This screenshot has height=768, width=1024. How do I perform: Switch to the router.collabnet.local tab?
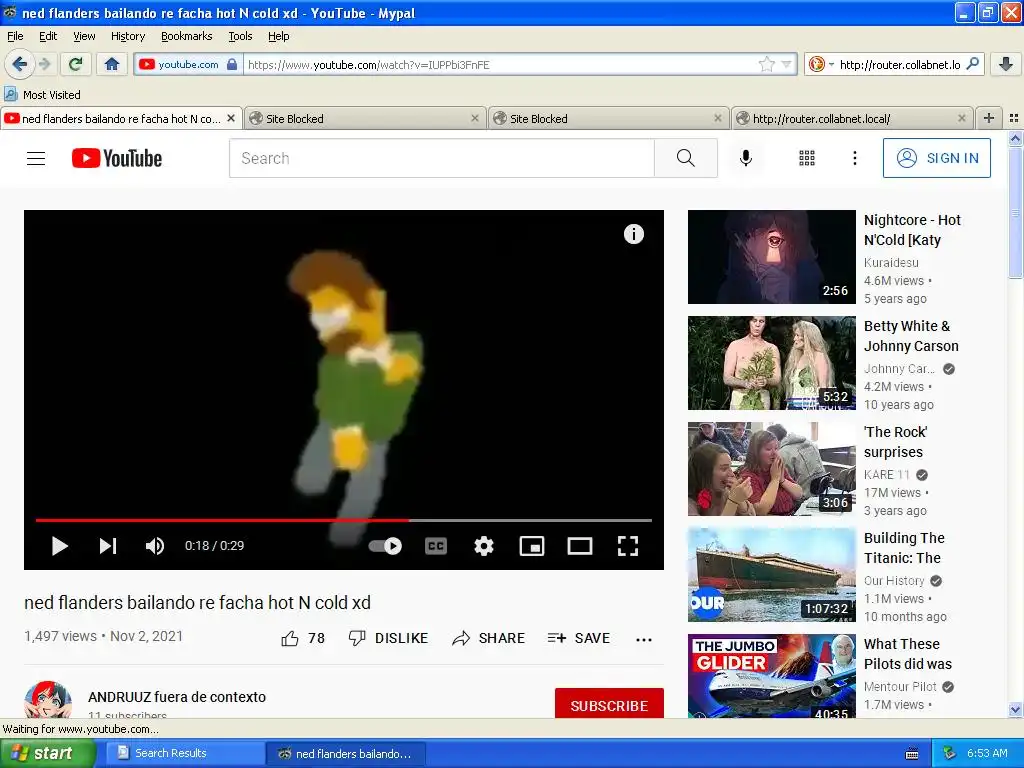[x=853, y=118]
